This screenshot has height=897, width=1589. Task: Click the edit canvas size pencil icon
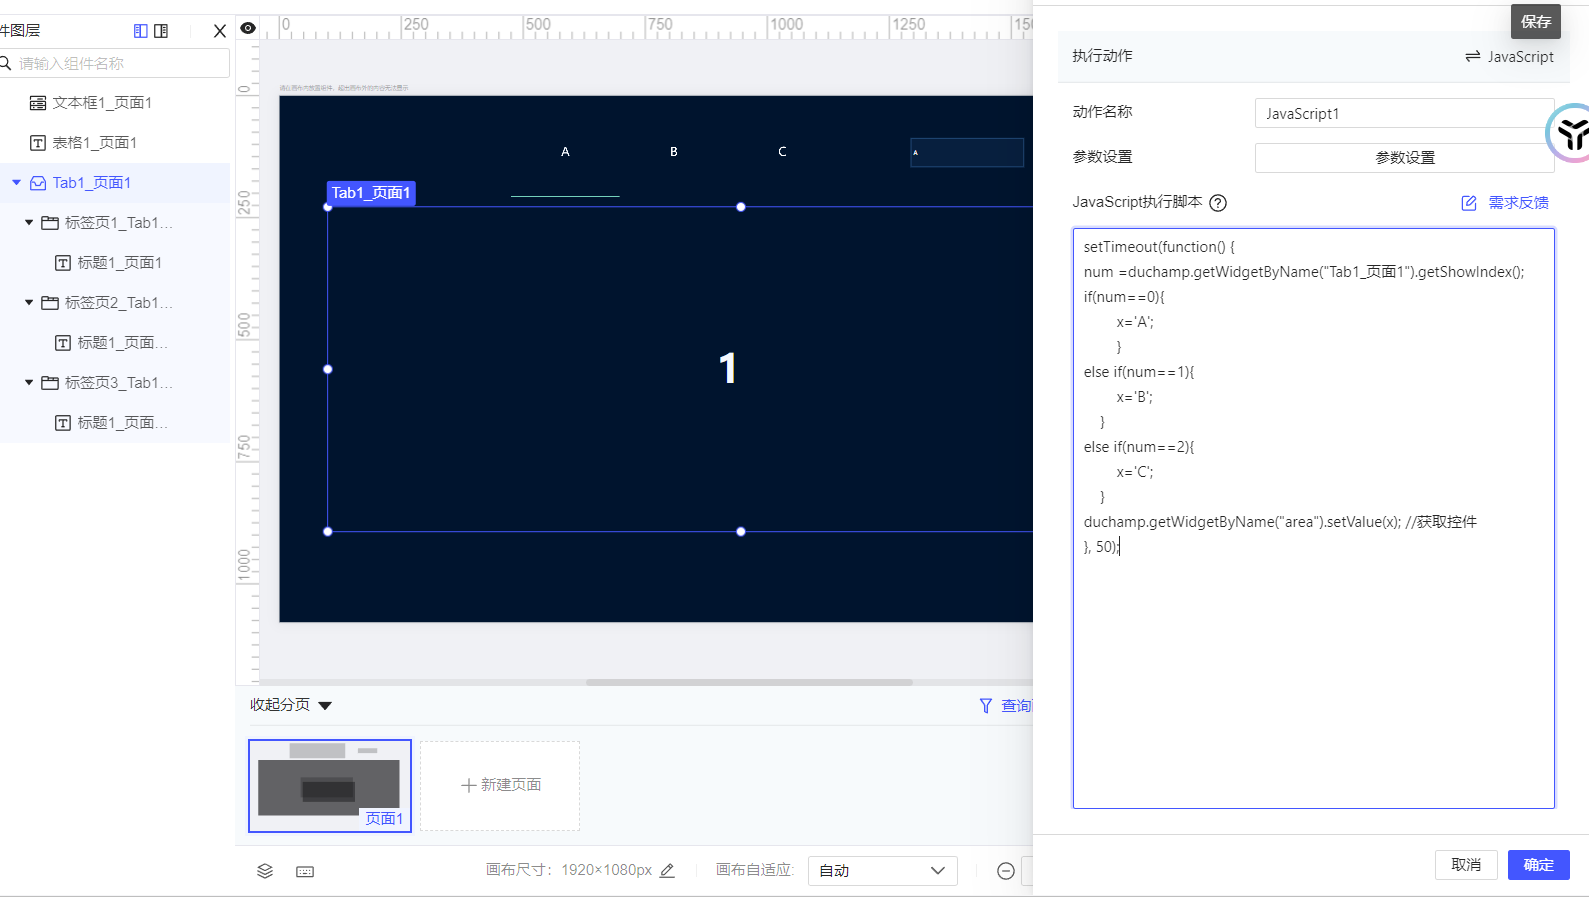667,871
